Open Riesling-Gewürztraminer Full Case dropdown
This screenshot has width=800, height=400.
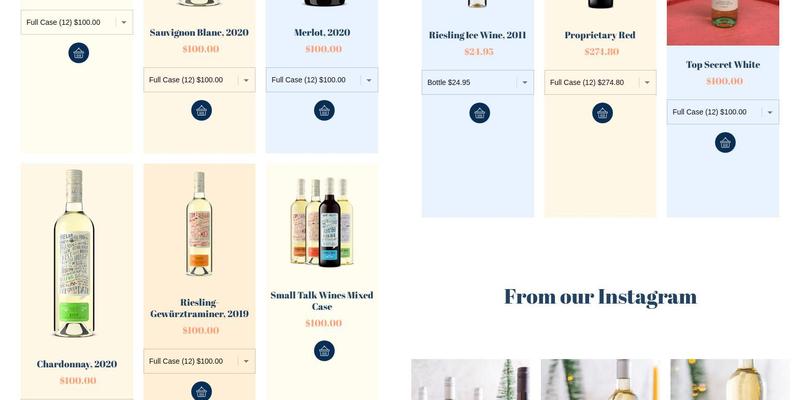199,361
